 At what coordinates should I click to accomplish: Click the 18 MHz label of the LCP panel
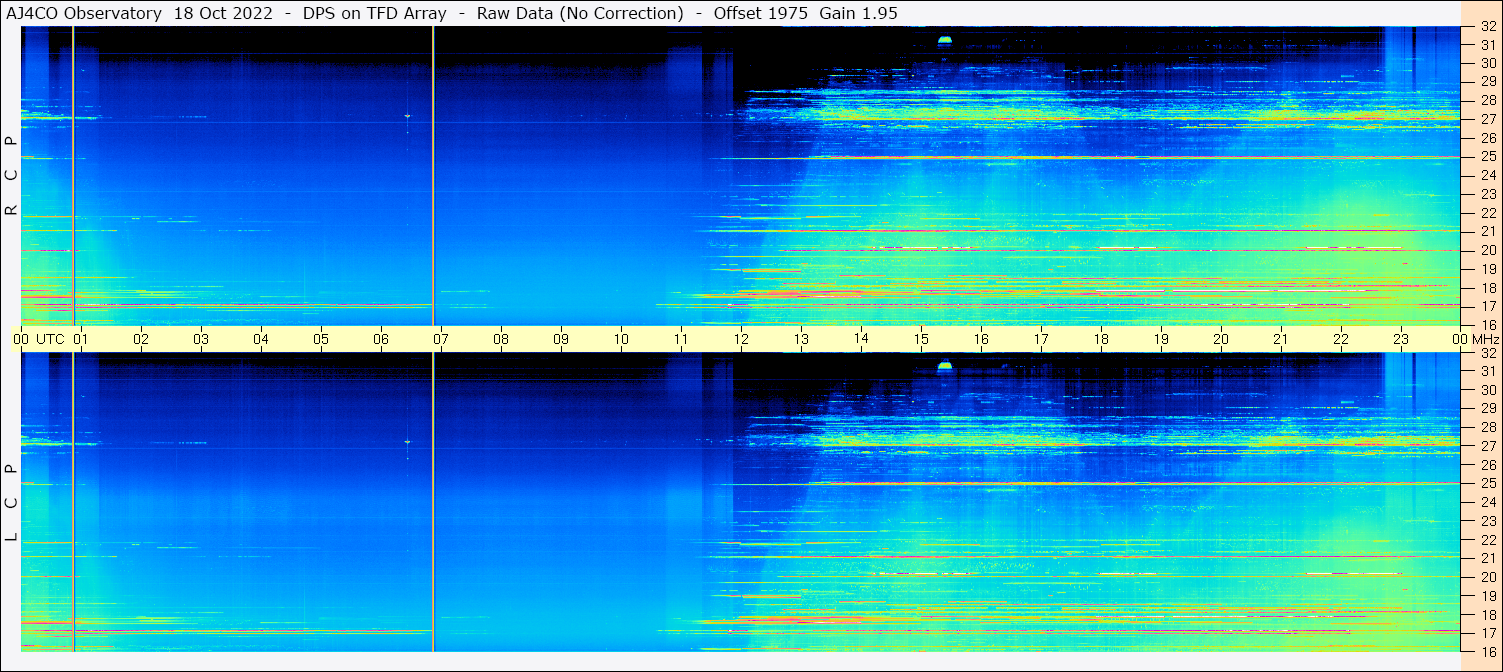point(1487,615)
